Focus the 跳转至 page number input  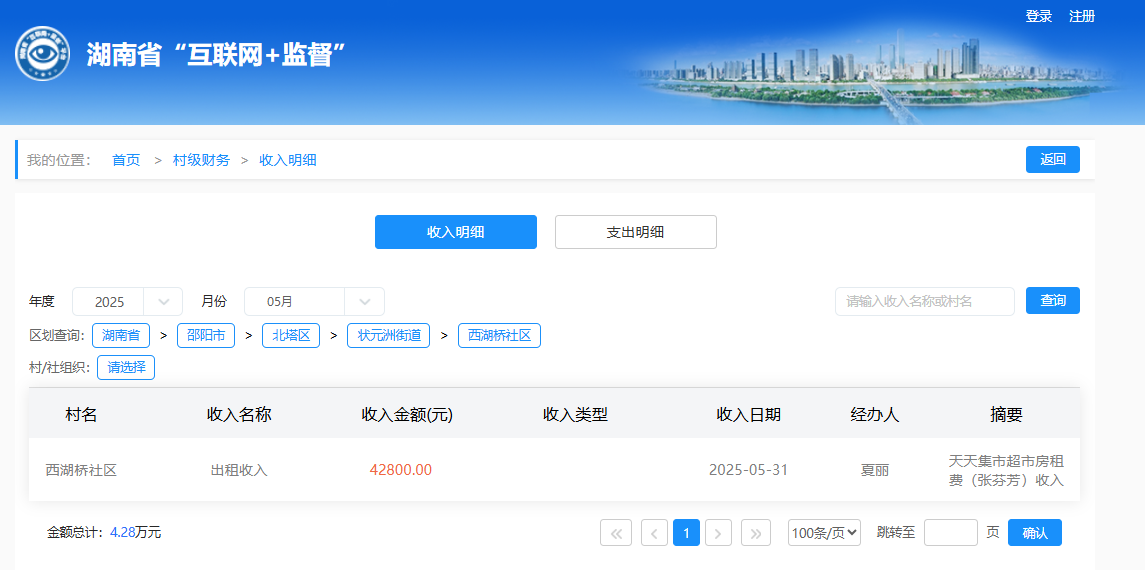[951, 533]
